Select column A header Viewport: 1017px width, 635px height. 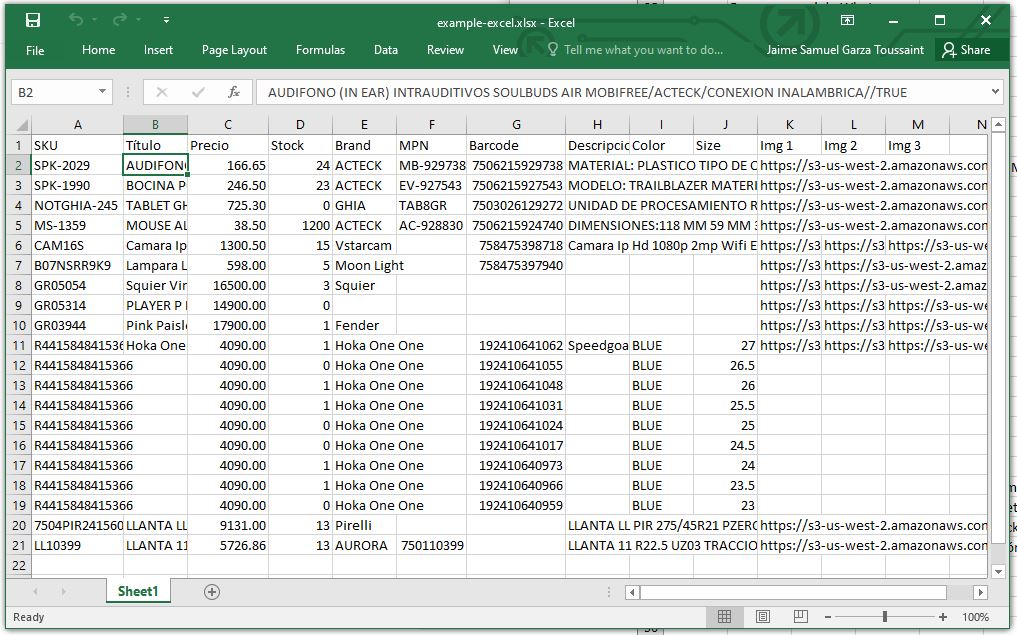pyautogui.click(x=78, y=125)
